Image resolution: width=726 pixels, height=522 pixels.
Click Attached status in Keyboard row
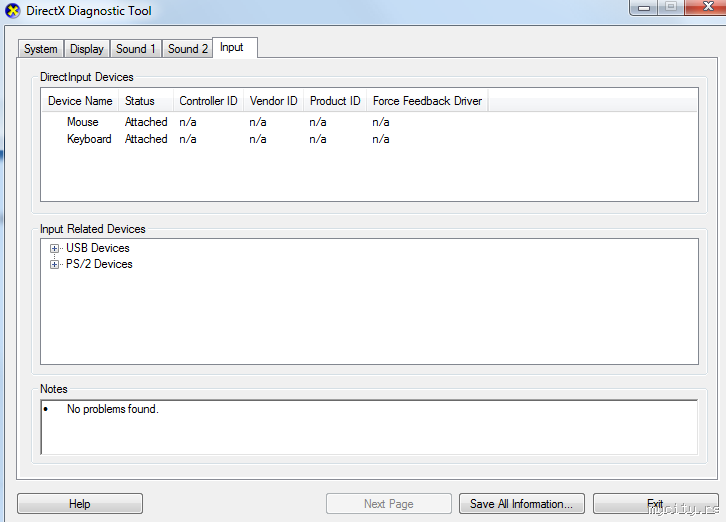(146, 139)
